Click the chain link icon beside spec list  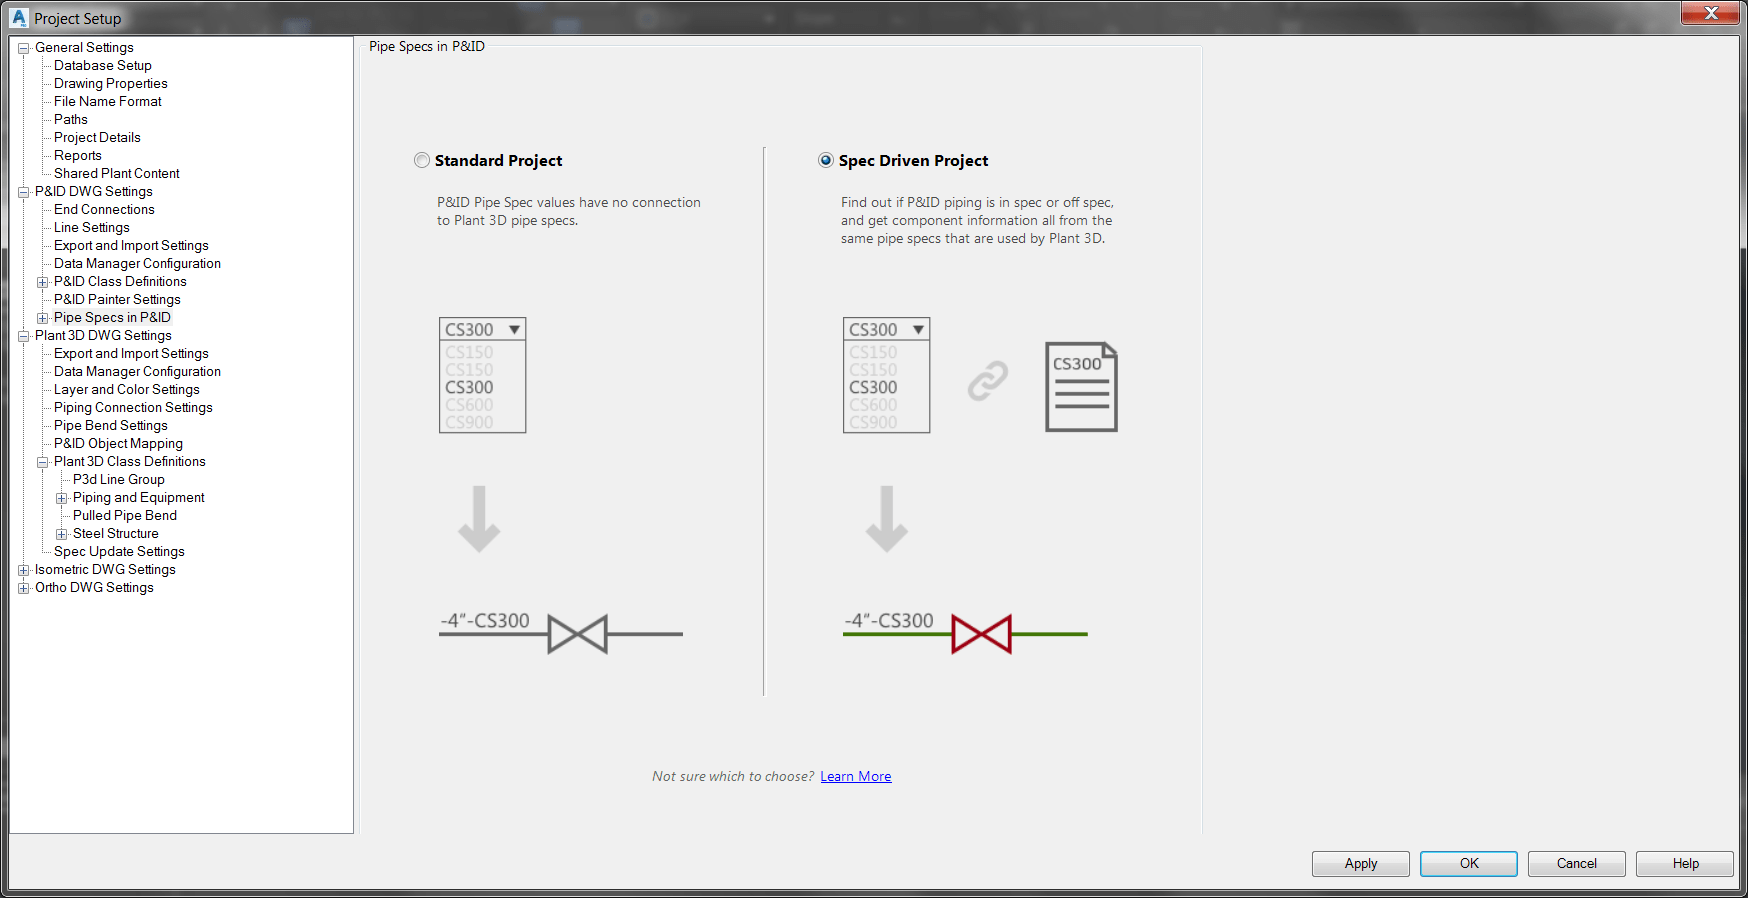988,381
